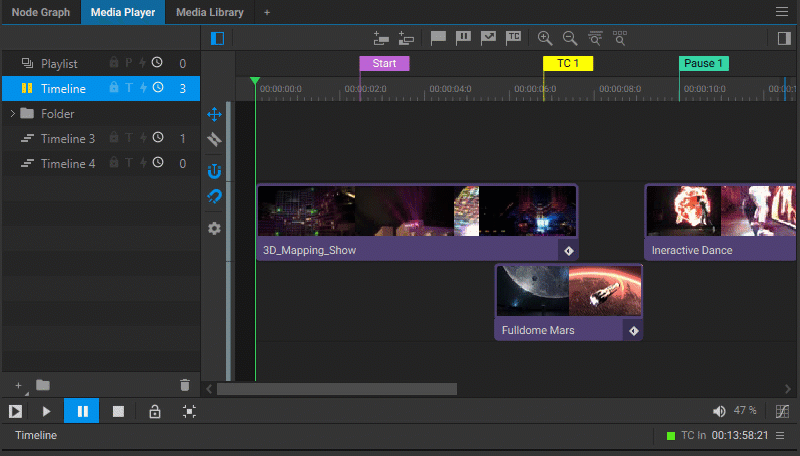Toggle the ripple magnet arrow icon

coord(214,196)
